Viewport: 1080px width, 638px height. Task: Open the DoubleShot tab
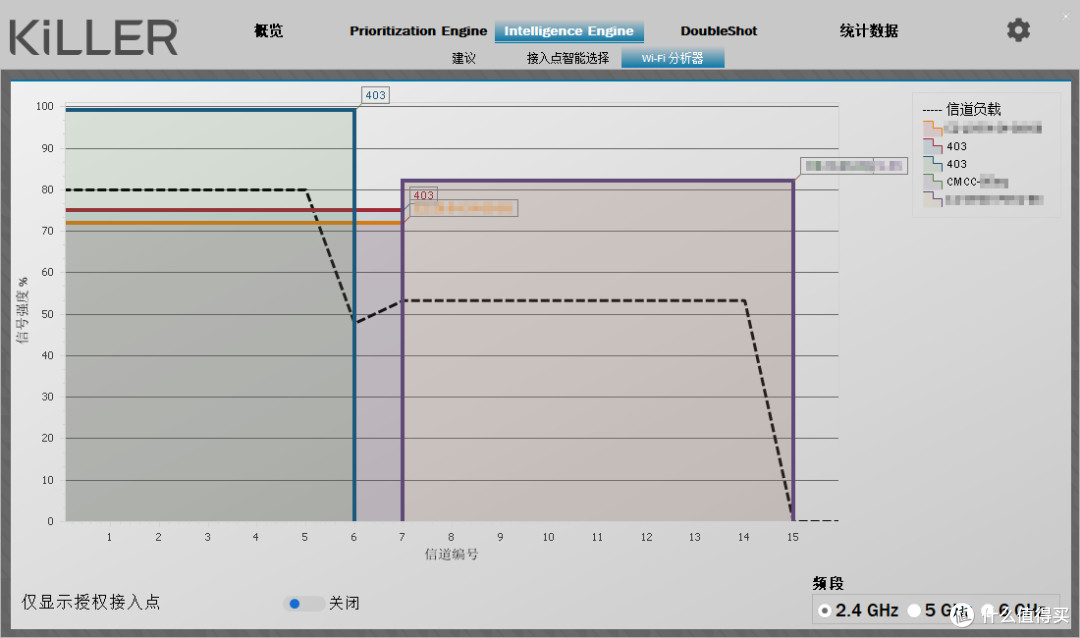tap(718, 31)
